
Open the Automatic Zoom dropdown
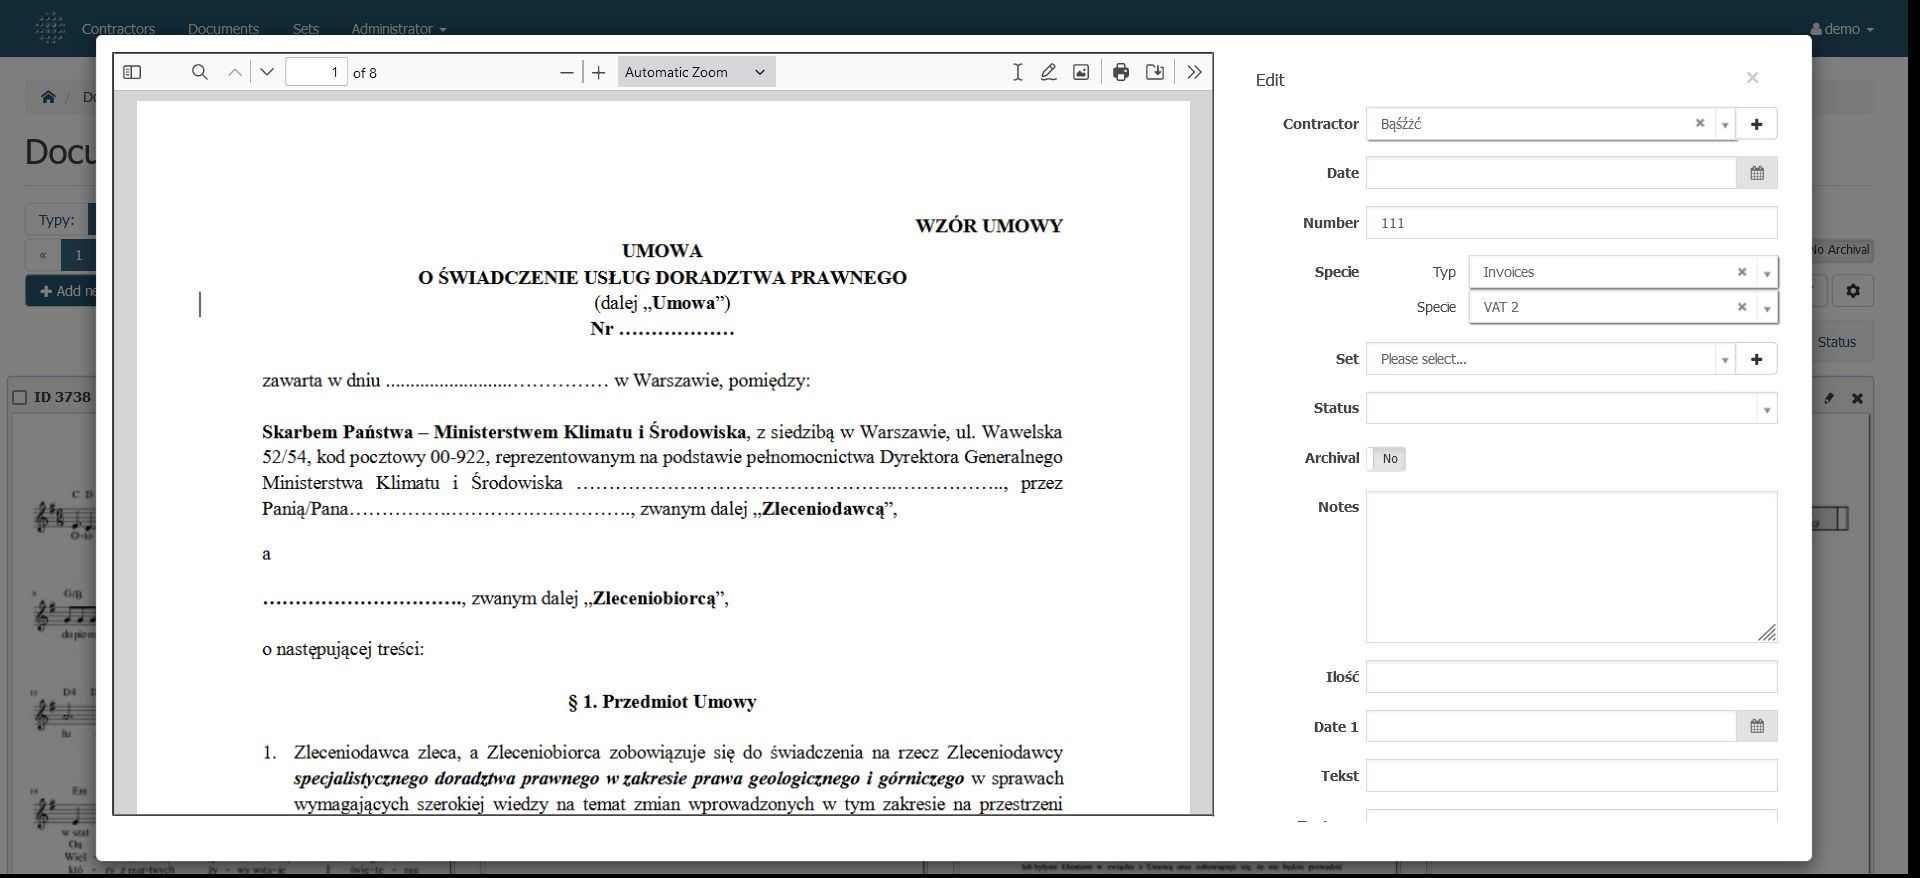(x=696, y=72)
